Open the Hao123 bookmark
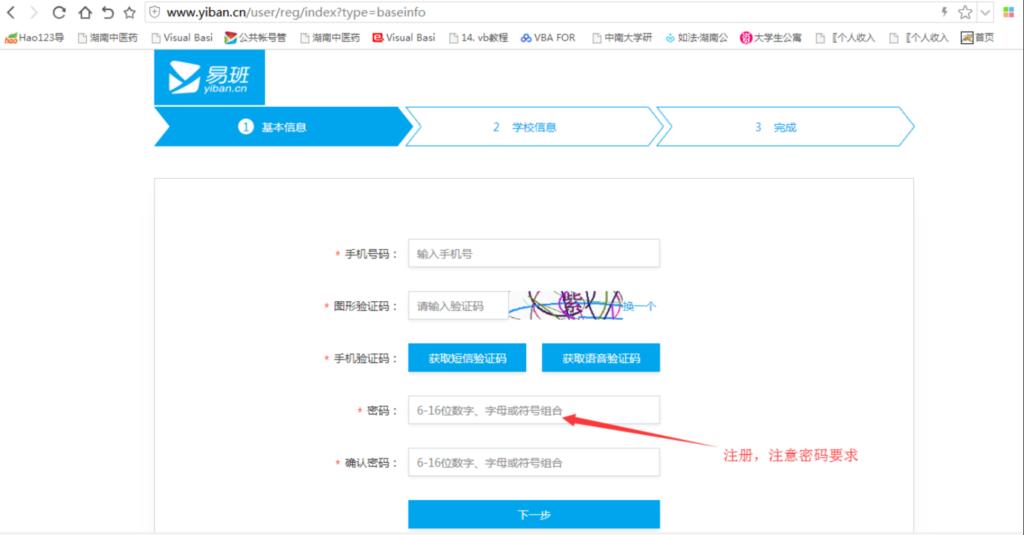The height and width of the screenshot is (535, 1024). tap(35, 38)
